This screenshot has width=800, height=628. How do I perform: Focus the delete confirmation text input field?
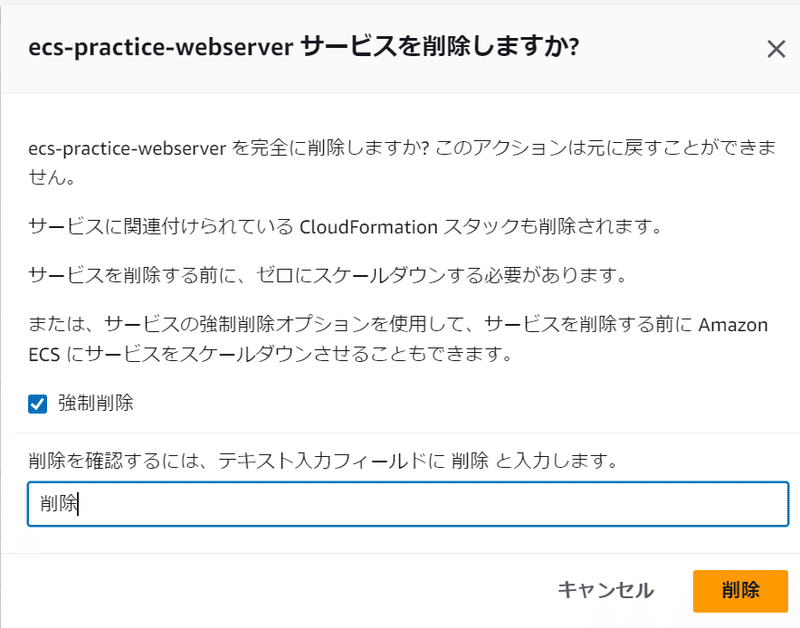coord(400,505)
